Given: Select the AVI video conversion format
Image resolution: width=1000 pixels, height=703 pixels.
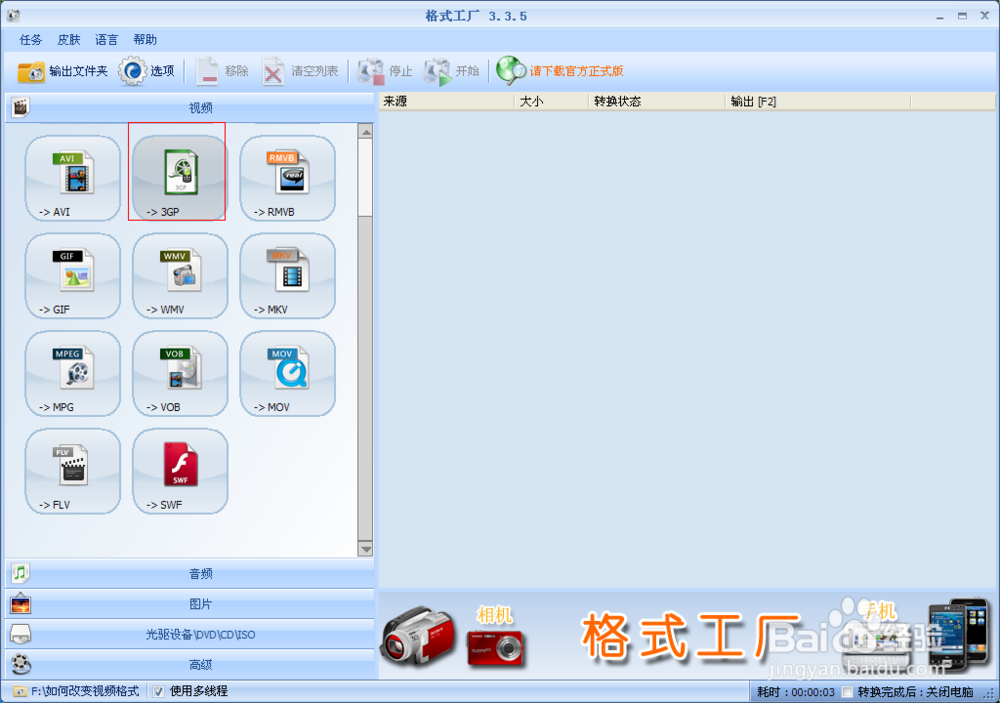Looking at the screenshot, I should point(72,180).
